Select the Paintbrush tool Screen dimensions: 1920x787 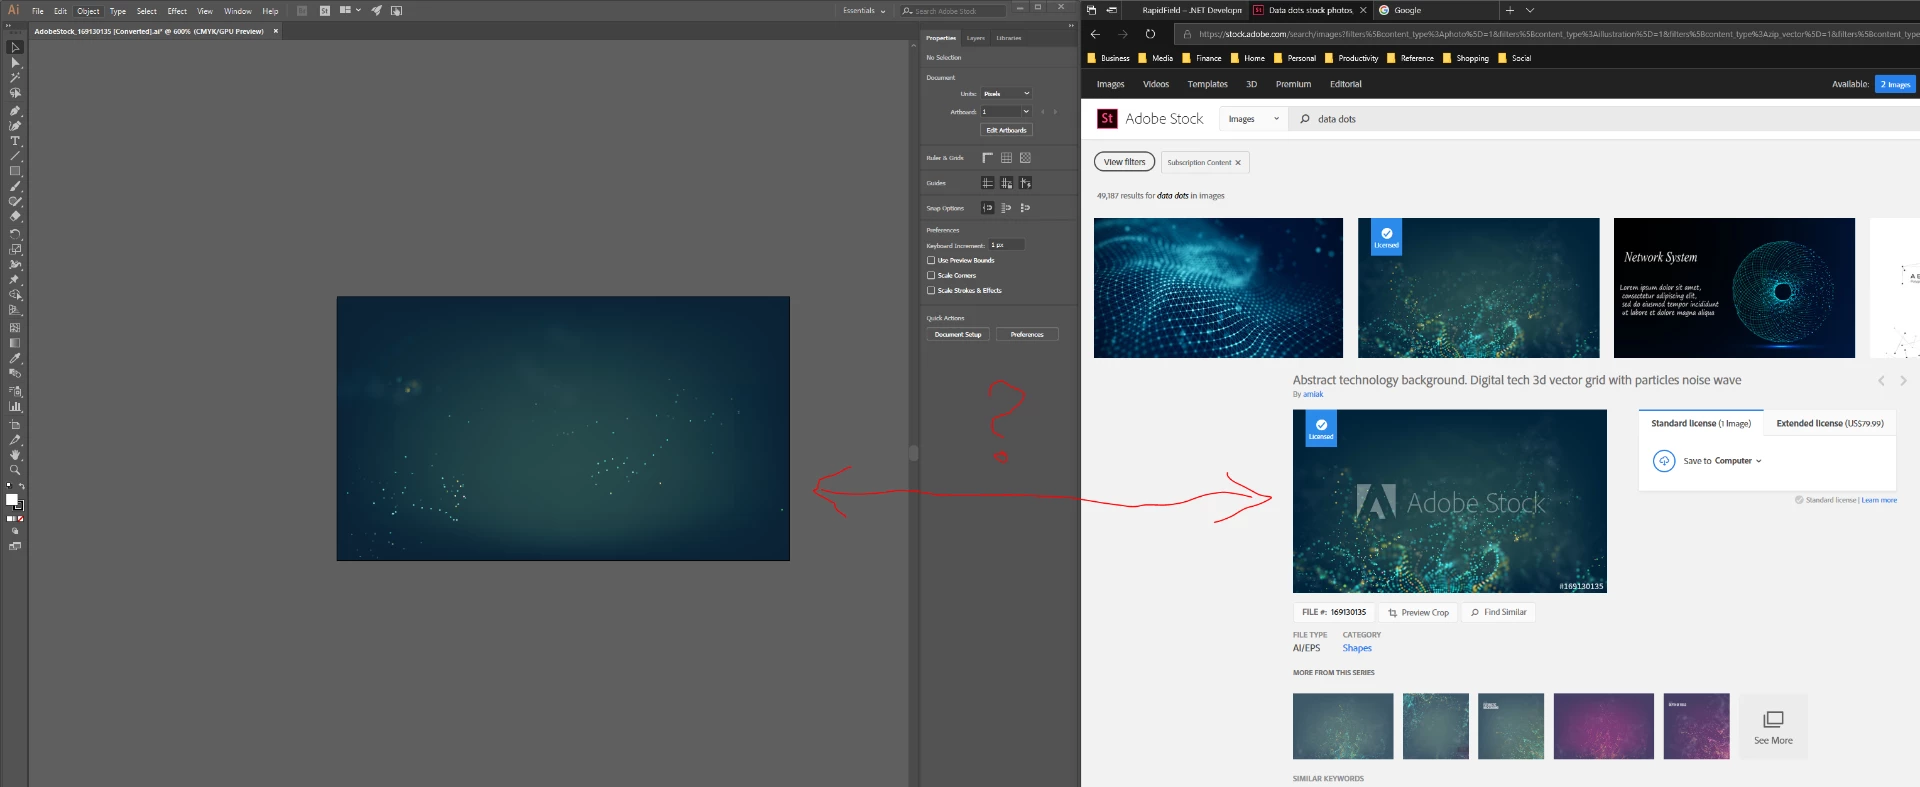click(15, 186)
